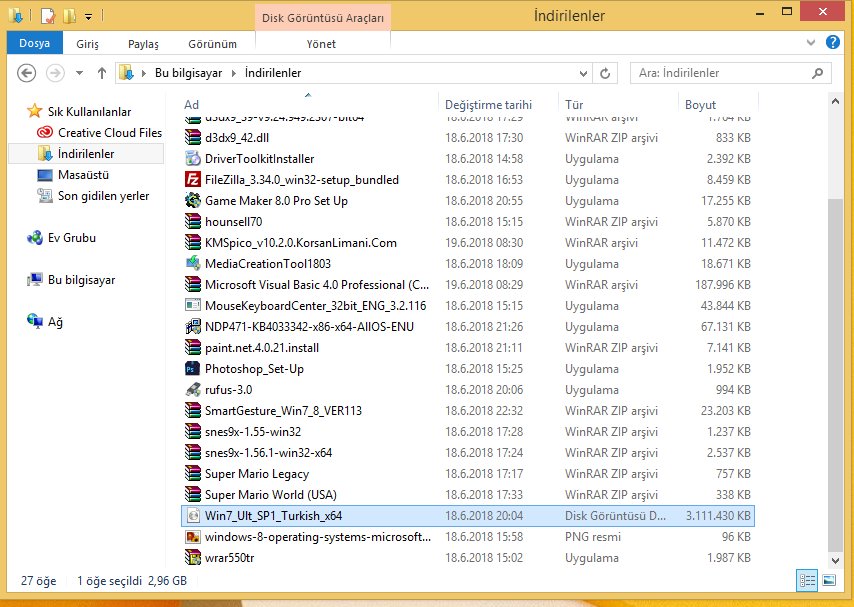Click the refresh button beside address bar
The width and height of the screenshot is (854, 607).
[x=605, y=73]
